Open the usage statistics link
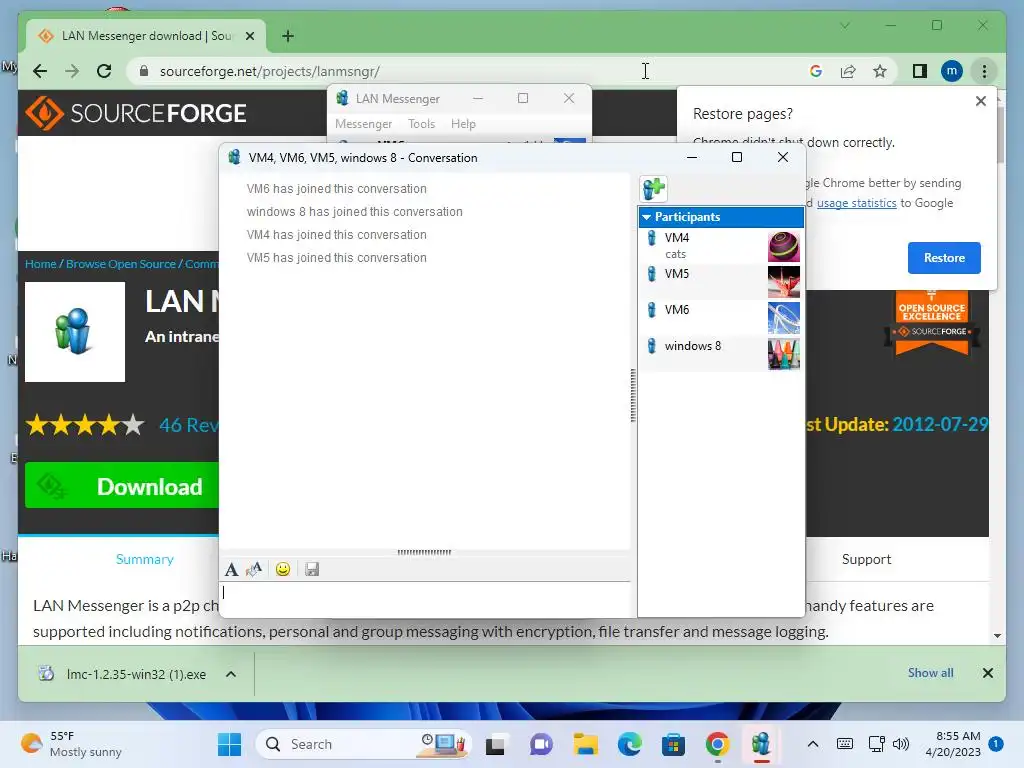Viewport: 1024px width, 768px height. (x=856, y=203)
